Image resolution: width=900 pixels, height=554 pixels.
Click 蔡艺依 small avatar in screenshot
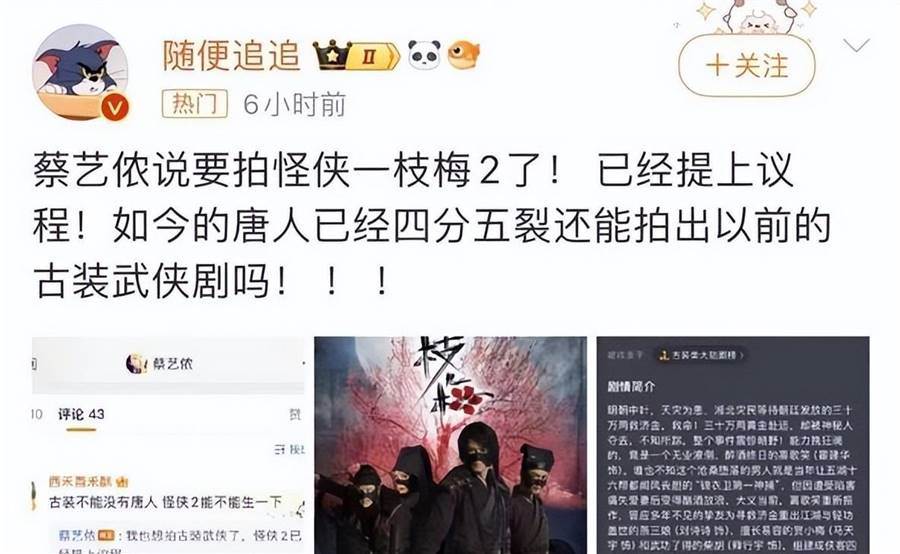coord(136,363)
